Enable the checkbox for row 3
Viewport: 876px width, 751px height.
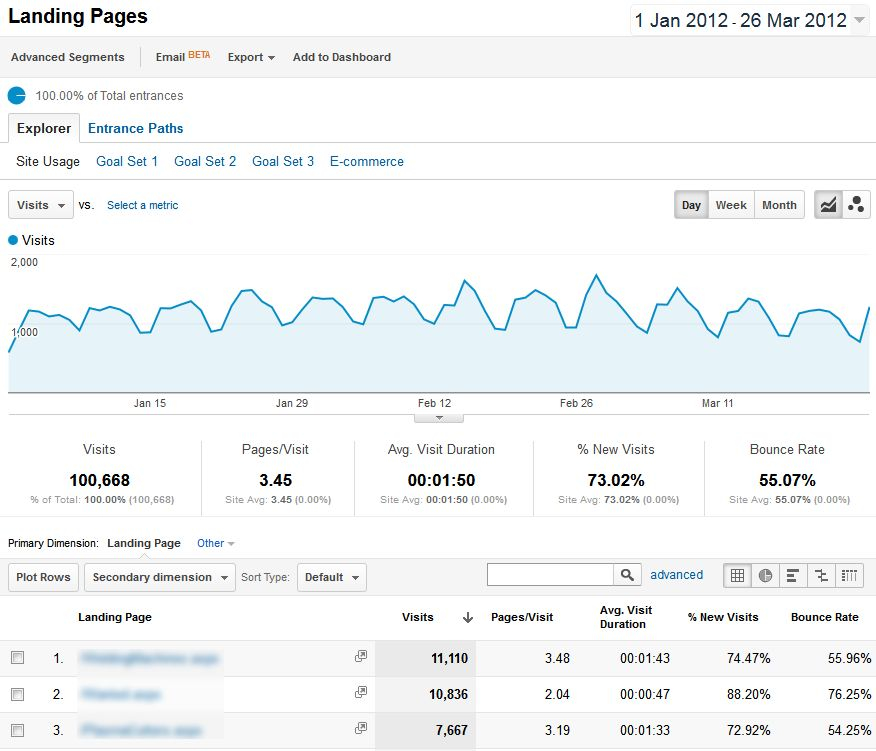coord(17,730)
